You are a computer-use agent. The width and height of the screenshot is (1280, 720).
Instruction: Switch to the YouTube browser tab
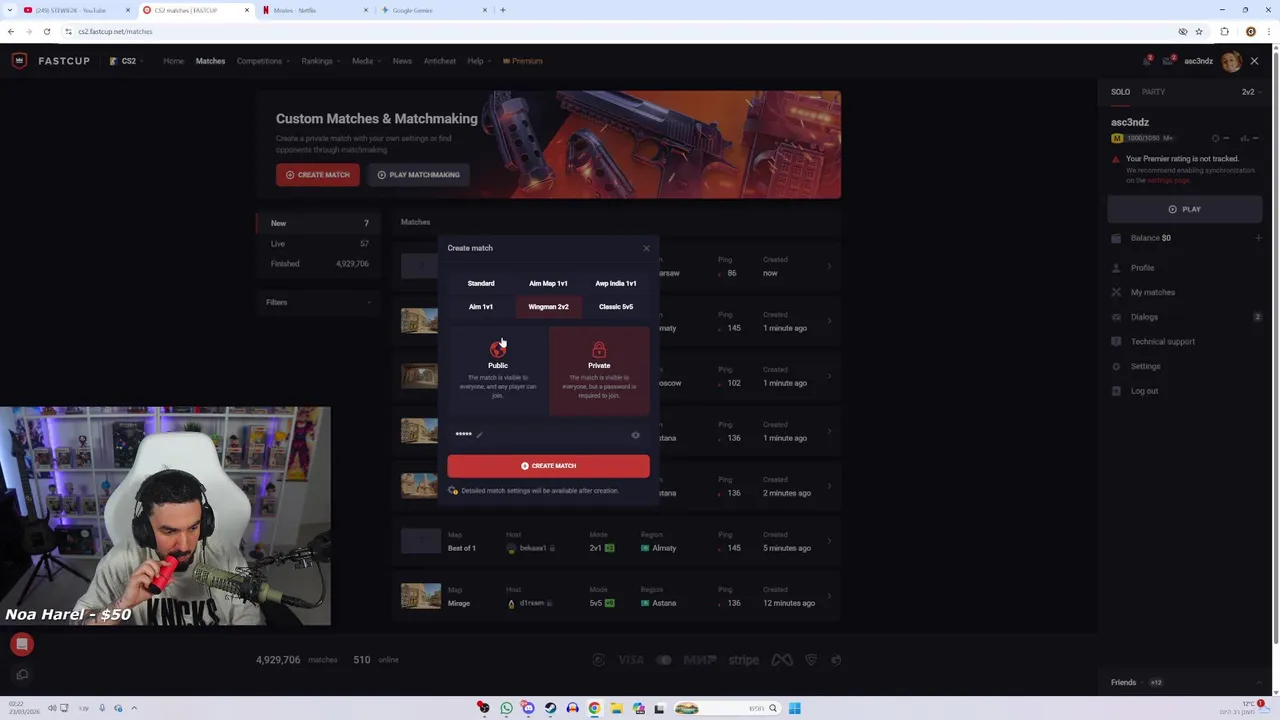76,10
